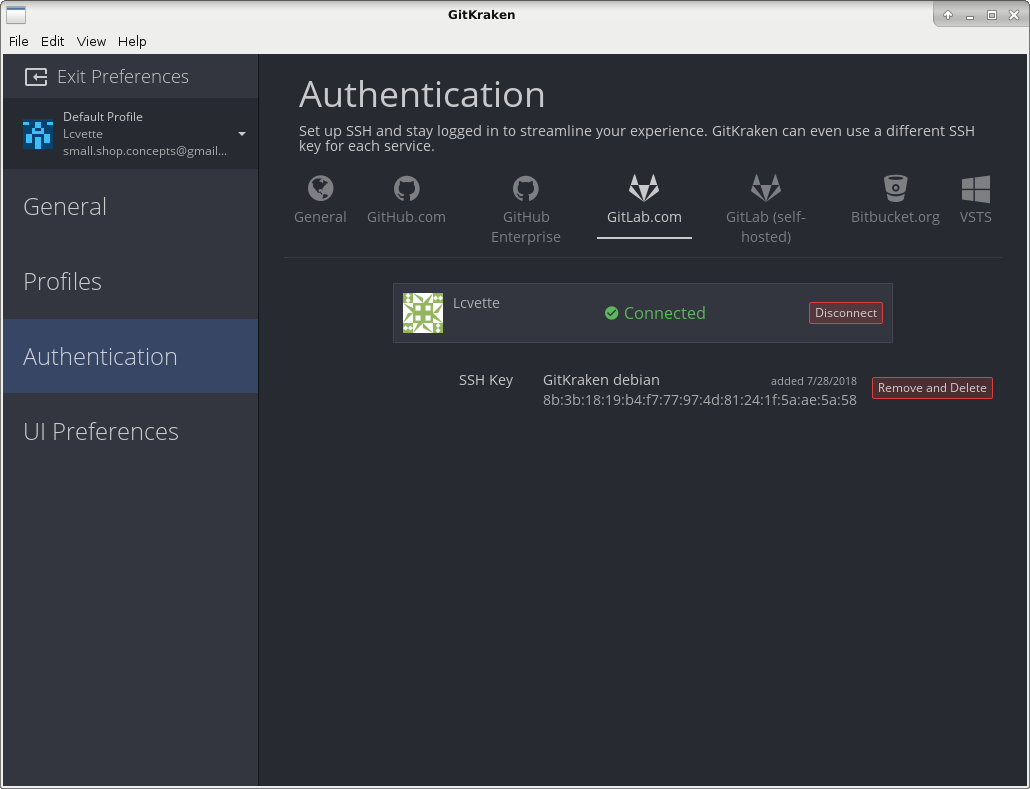Click the SSH Key label
1030x789 pixels.
coord(486,380)
